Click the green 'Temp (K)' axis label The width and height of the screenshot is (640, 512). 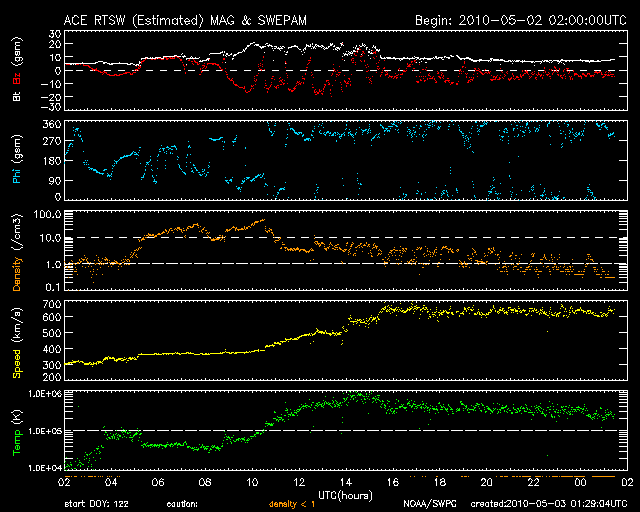coord(17,433)
